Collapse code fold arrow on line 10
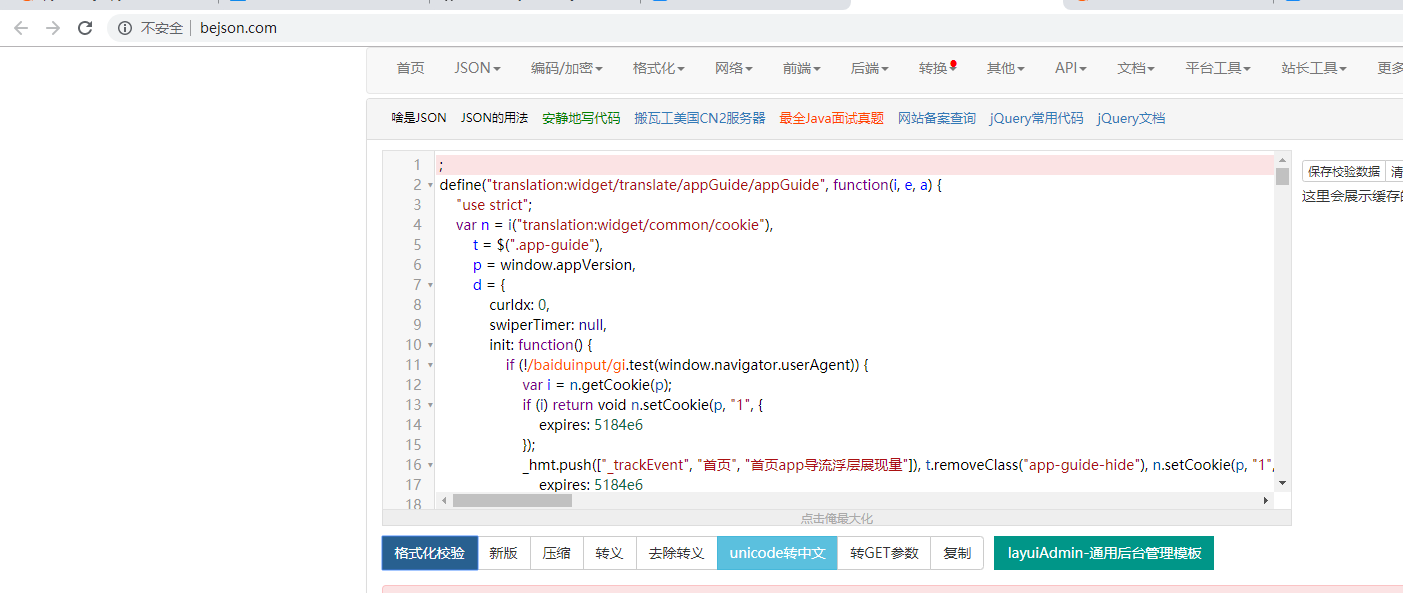1403x593 pixels. coord(430,345)
